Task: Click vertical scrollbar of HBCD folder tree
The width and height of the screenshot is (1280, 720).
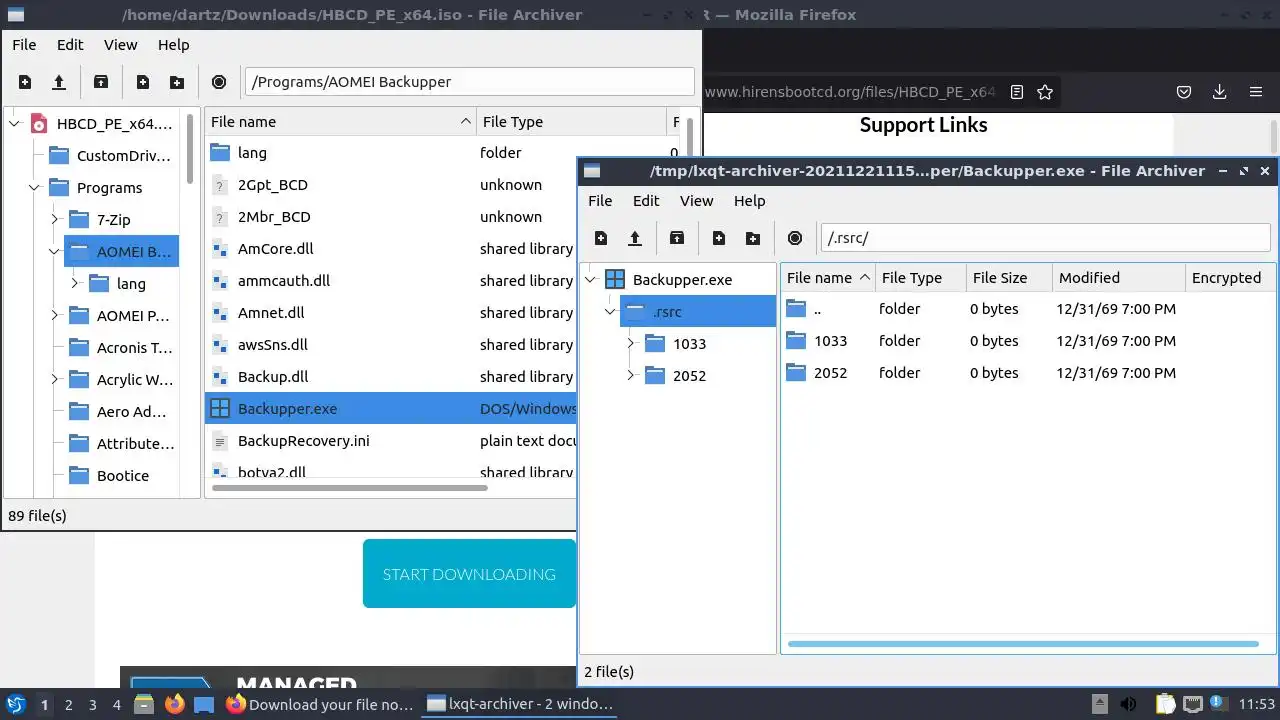Action: [x=189, y=150]
